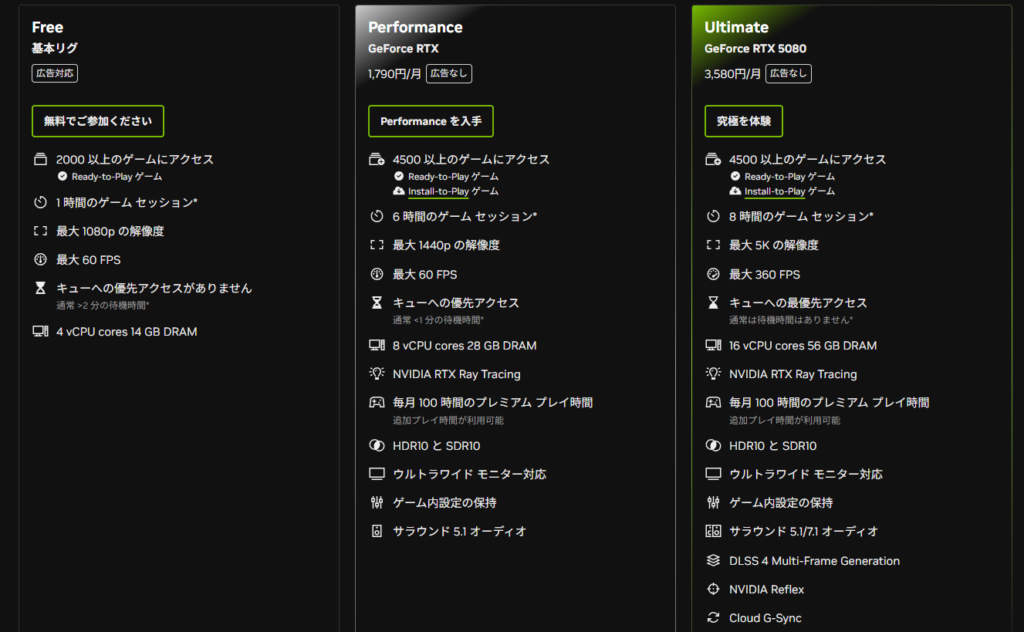Click the GeForce RTX 5080 subtitle
The image size is (1024, 632).
click(755, 48)
